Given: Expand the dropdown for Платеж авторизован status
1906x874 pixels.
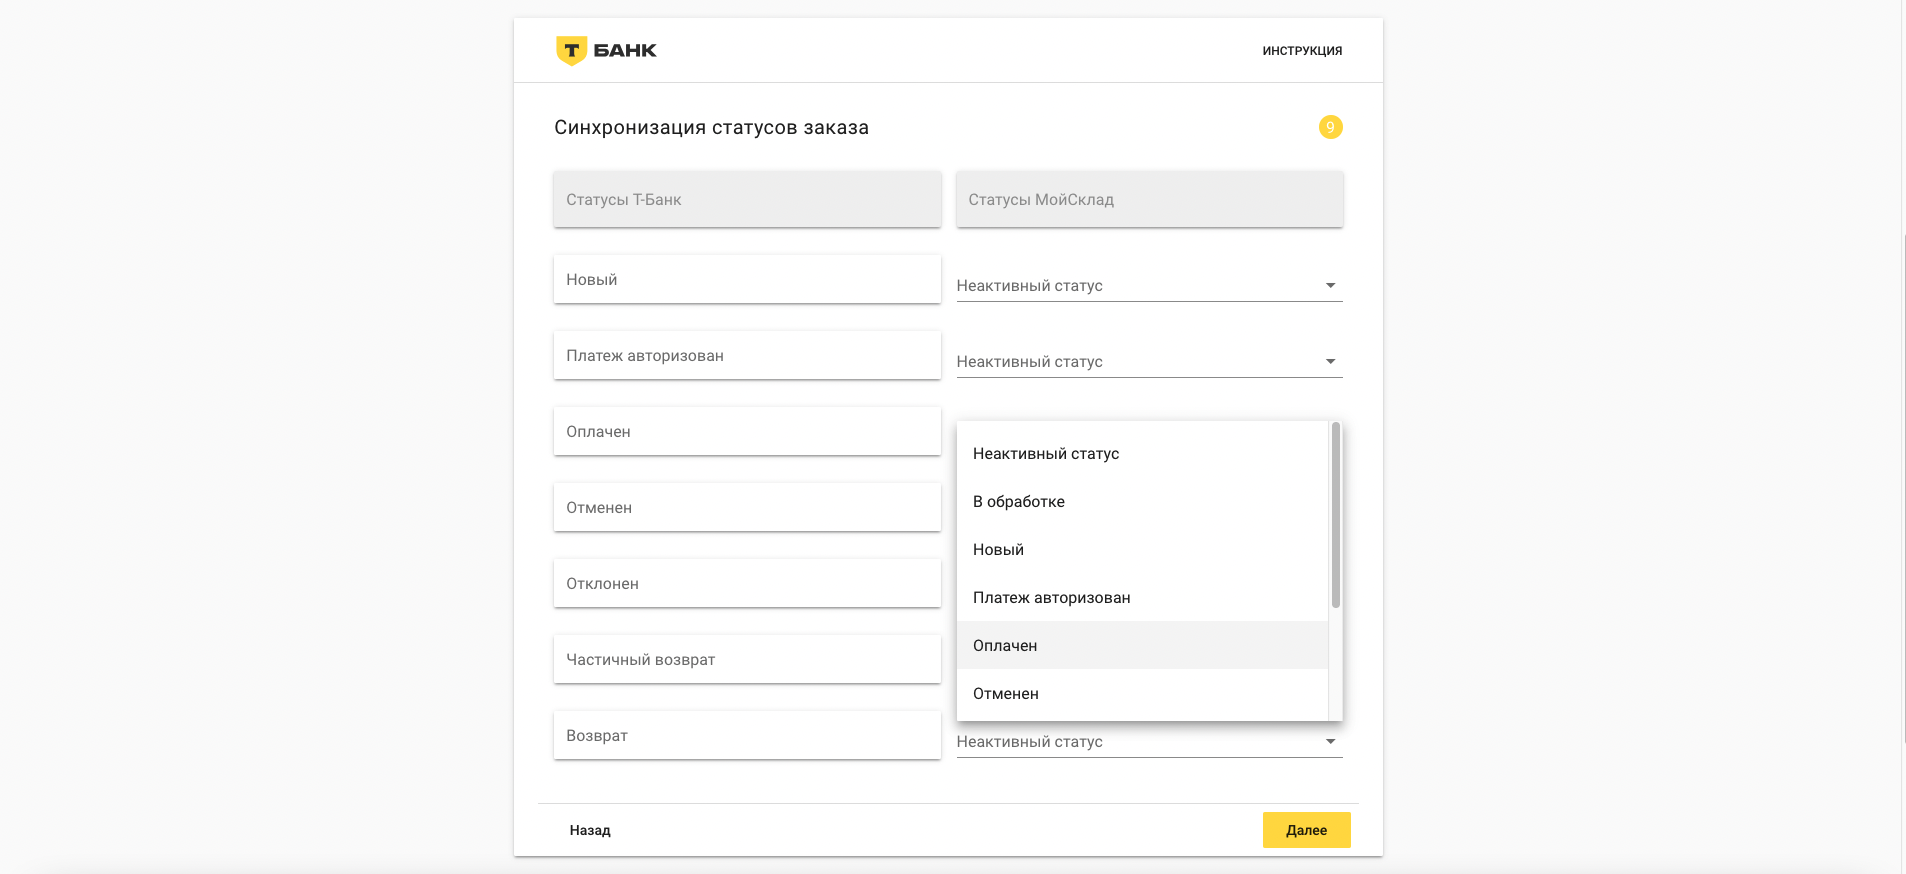Looking at the screenshot, I should (1330, 362).
